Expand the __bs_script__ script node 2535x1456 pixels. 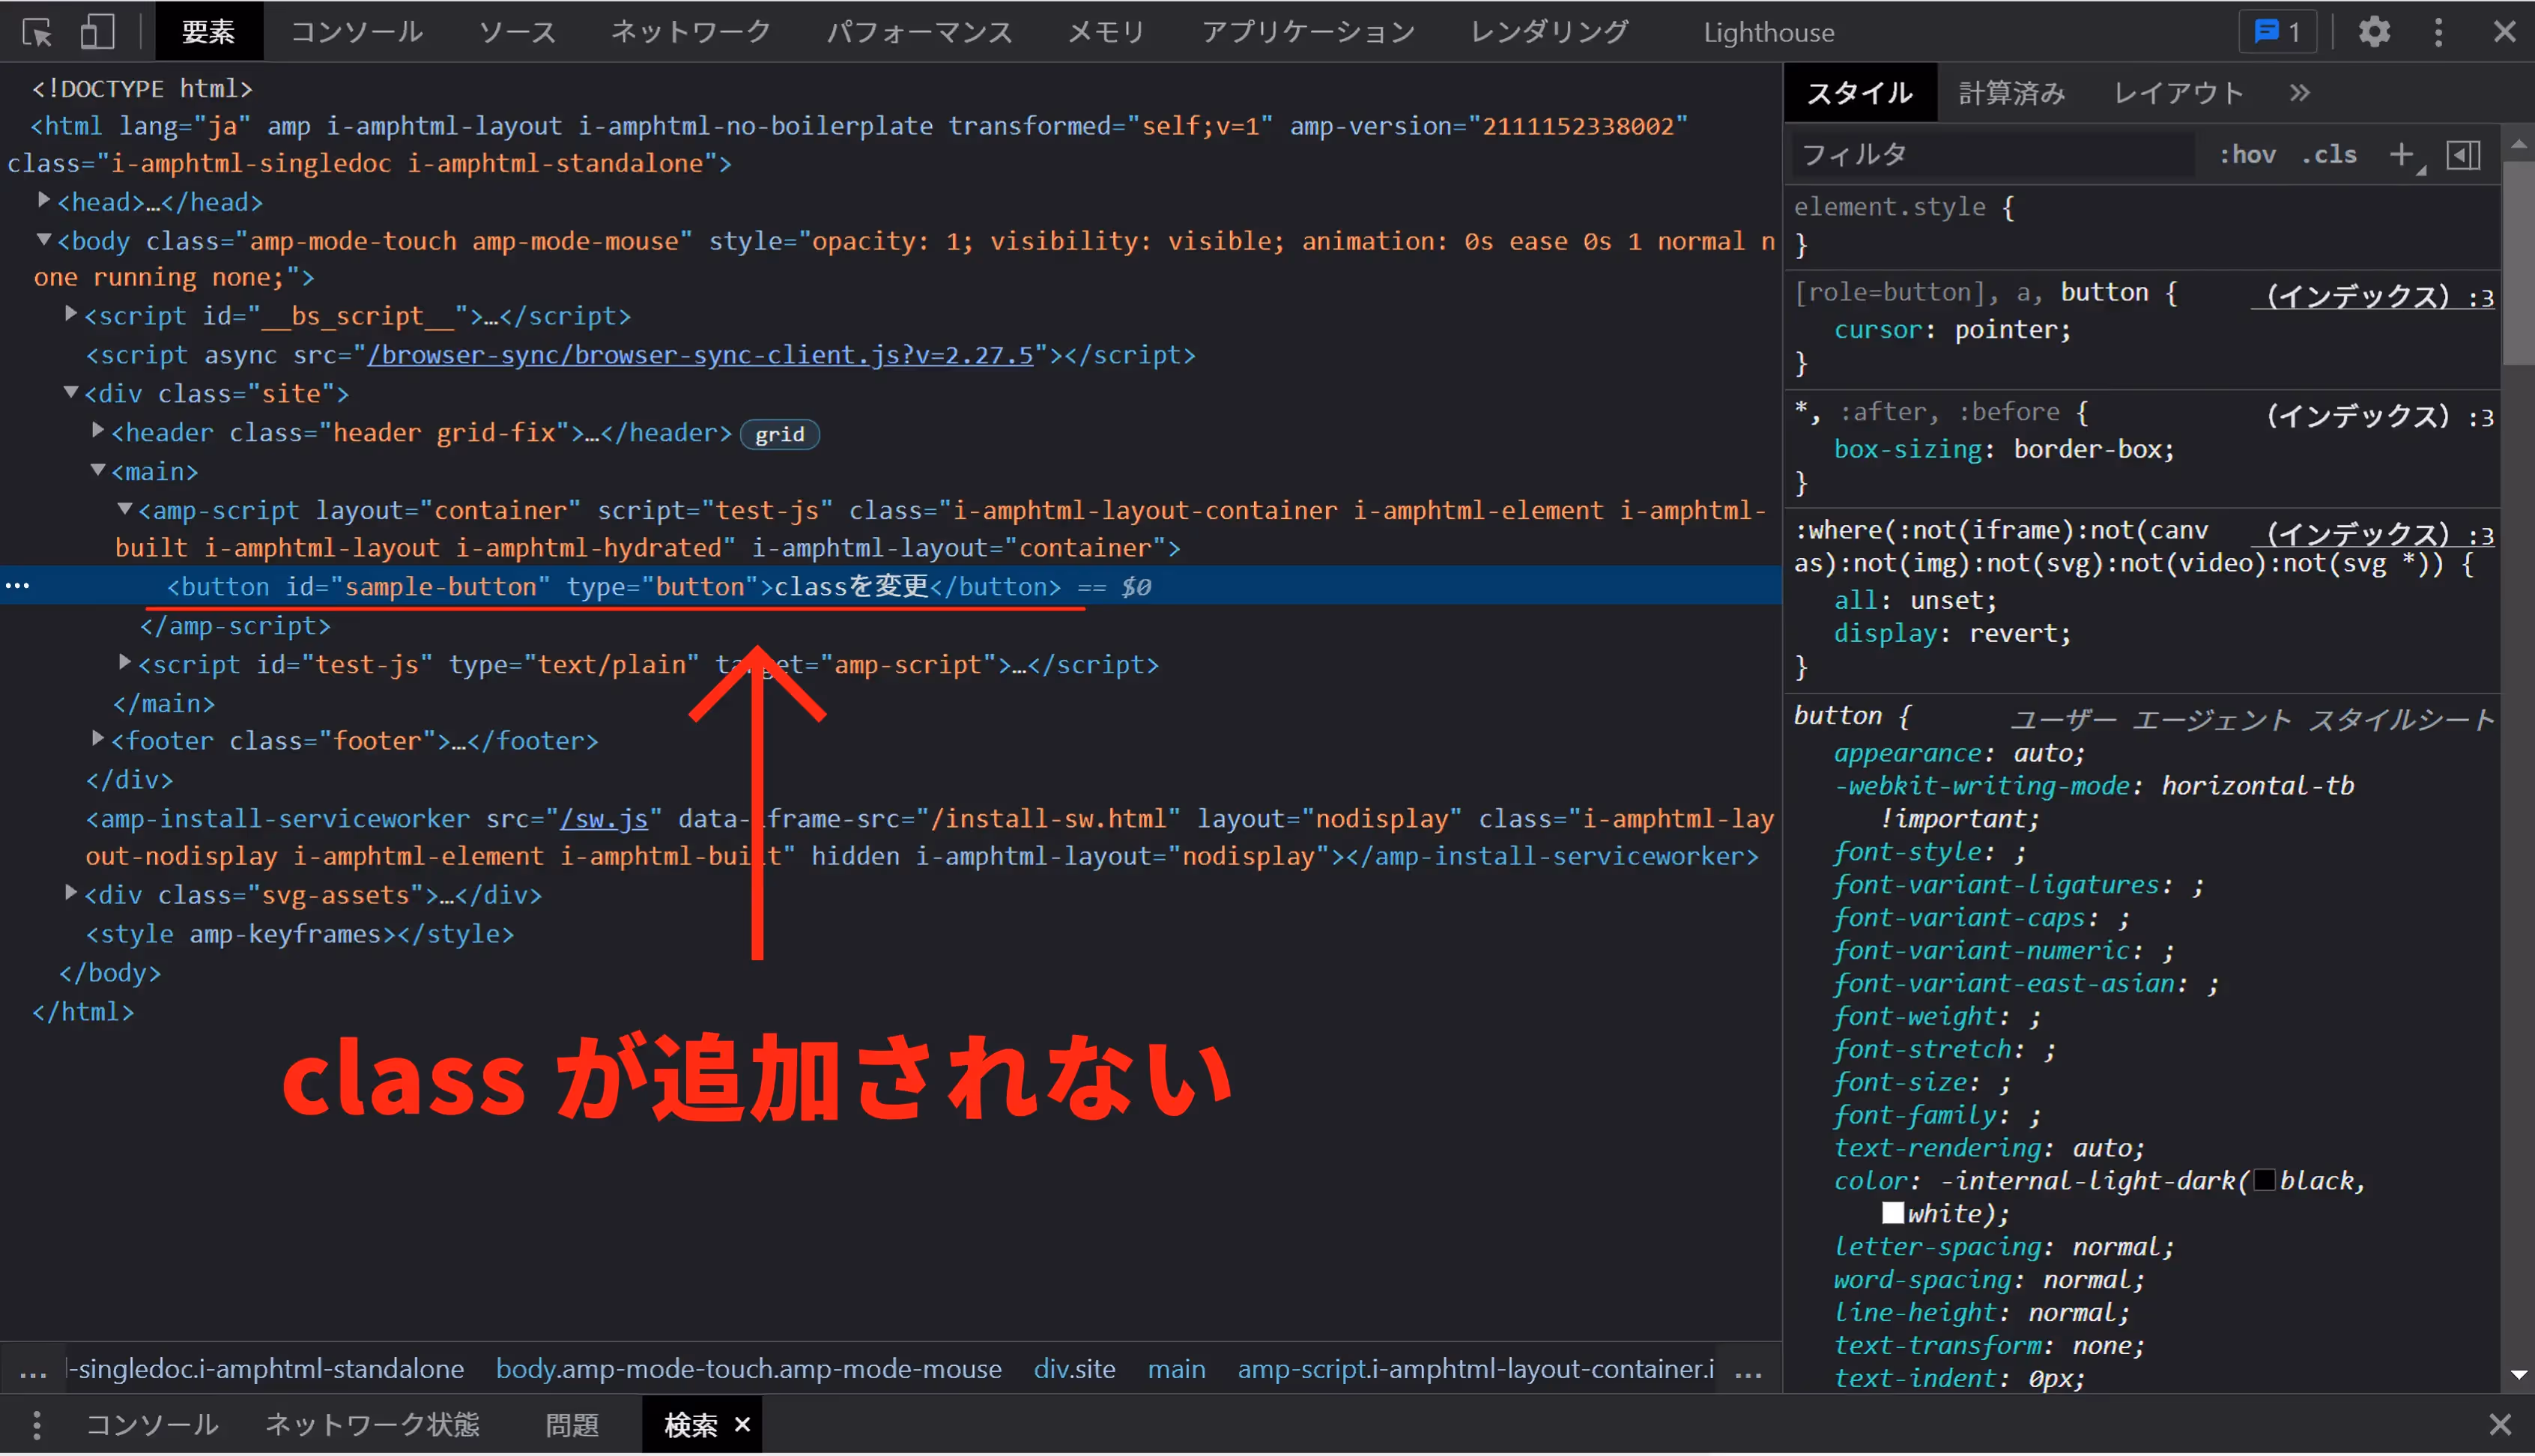71,314
